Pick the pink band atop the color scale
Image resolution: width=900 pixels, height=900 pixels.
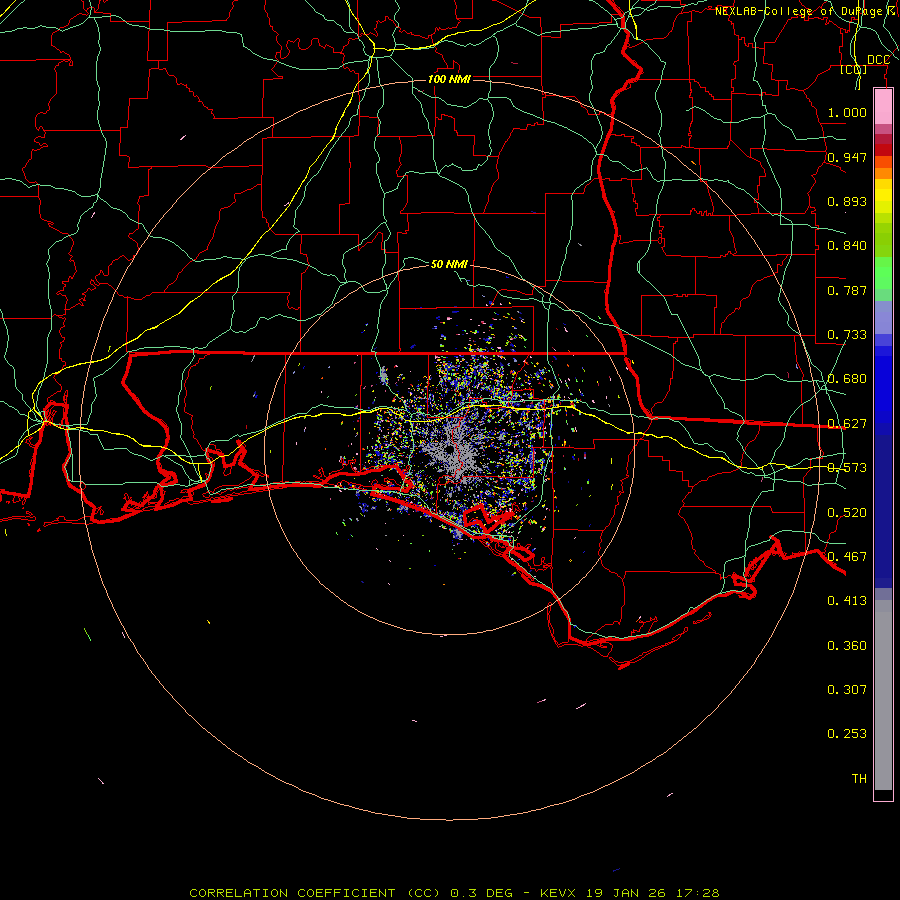pos(883,107)
